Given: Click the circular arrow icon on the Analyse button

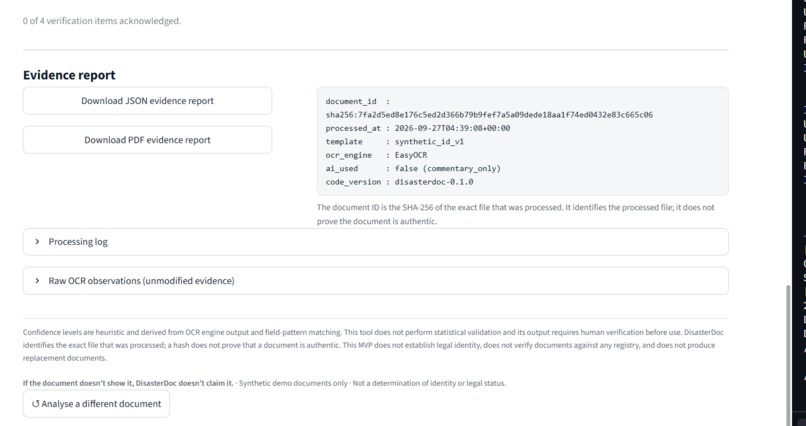Looking at the screenshot, I should click(x=35, y=404).
